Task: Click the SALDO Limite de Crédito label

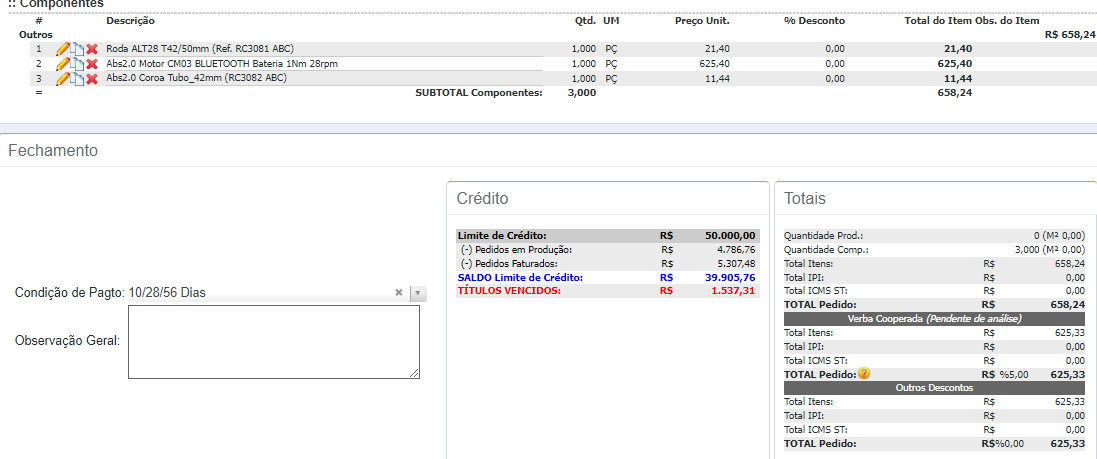Action: tap(520, 278)
